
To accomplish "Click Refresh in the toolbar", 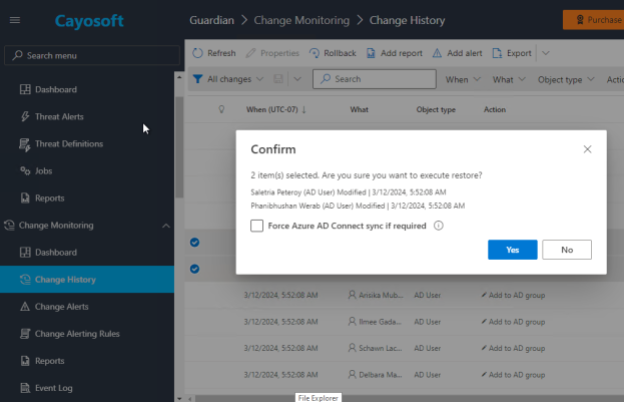I will (214, 53).
